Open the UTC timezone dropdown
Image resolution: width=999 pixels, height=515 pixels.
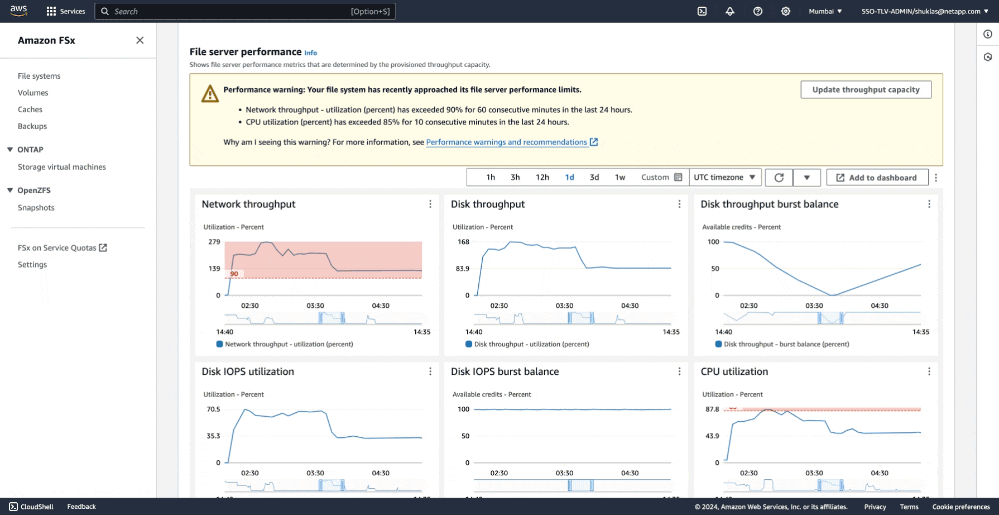(x=725, y=177)
